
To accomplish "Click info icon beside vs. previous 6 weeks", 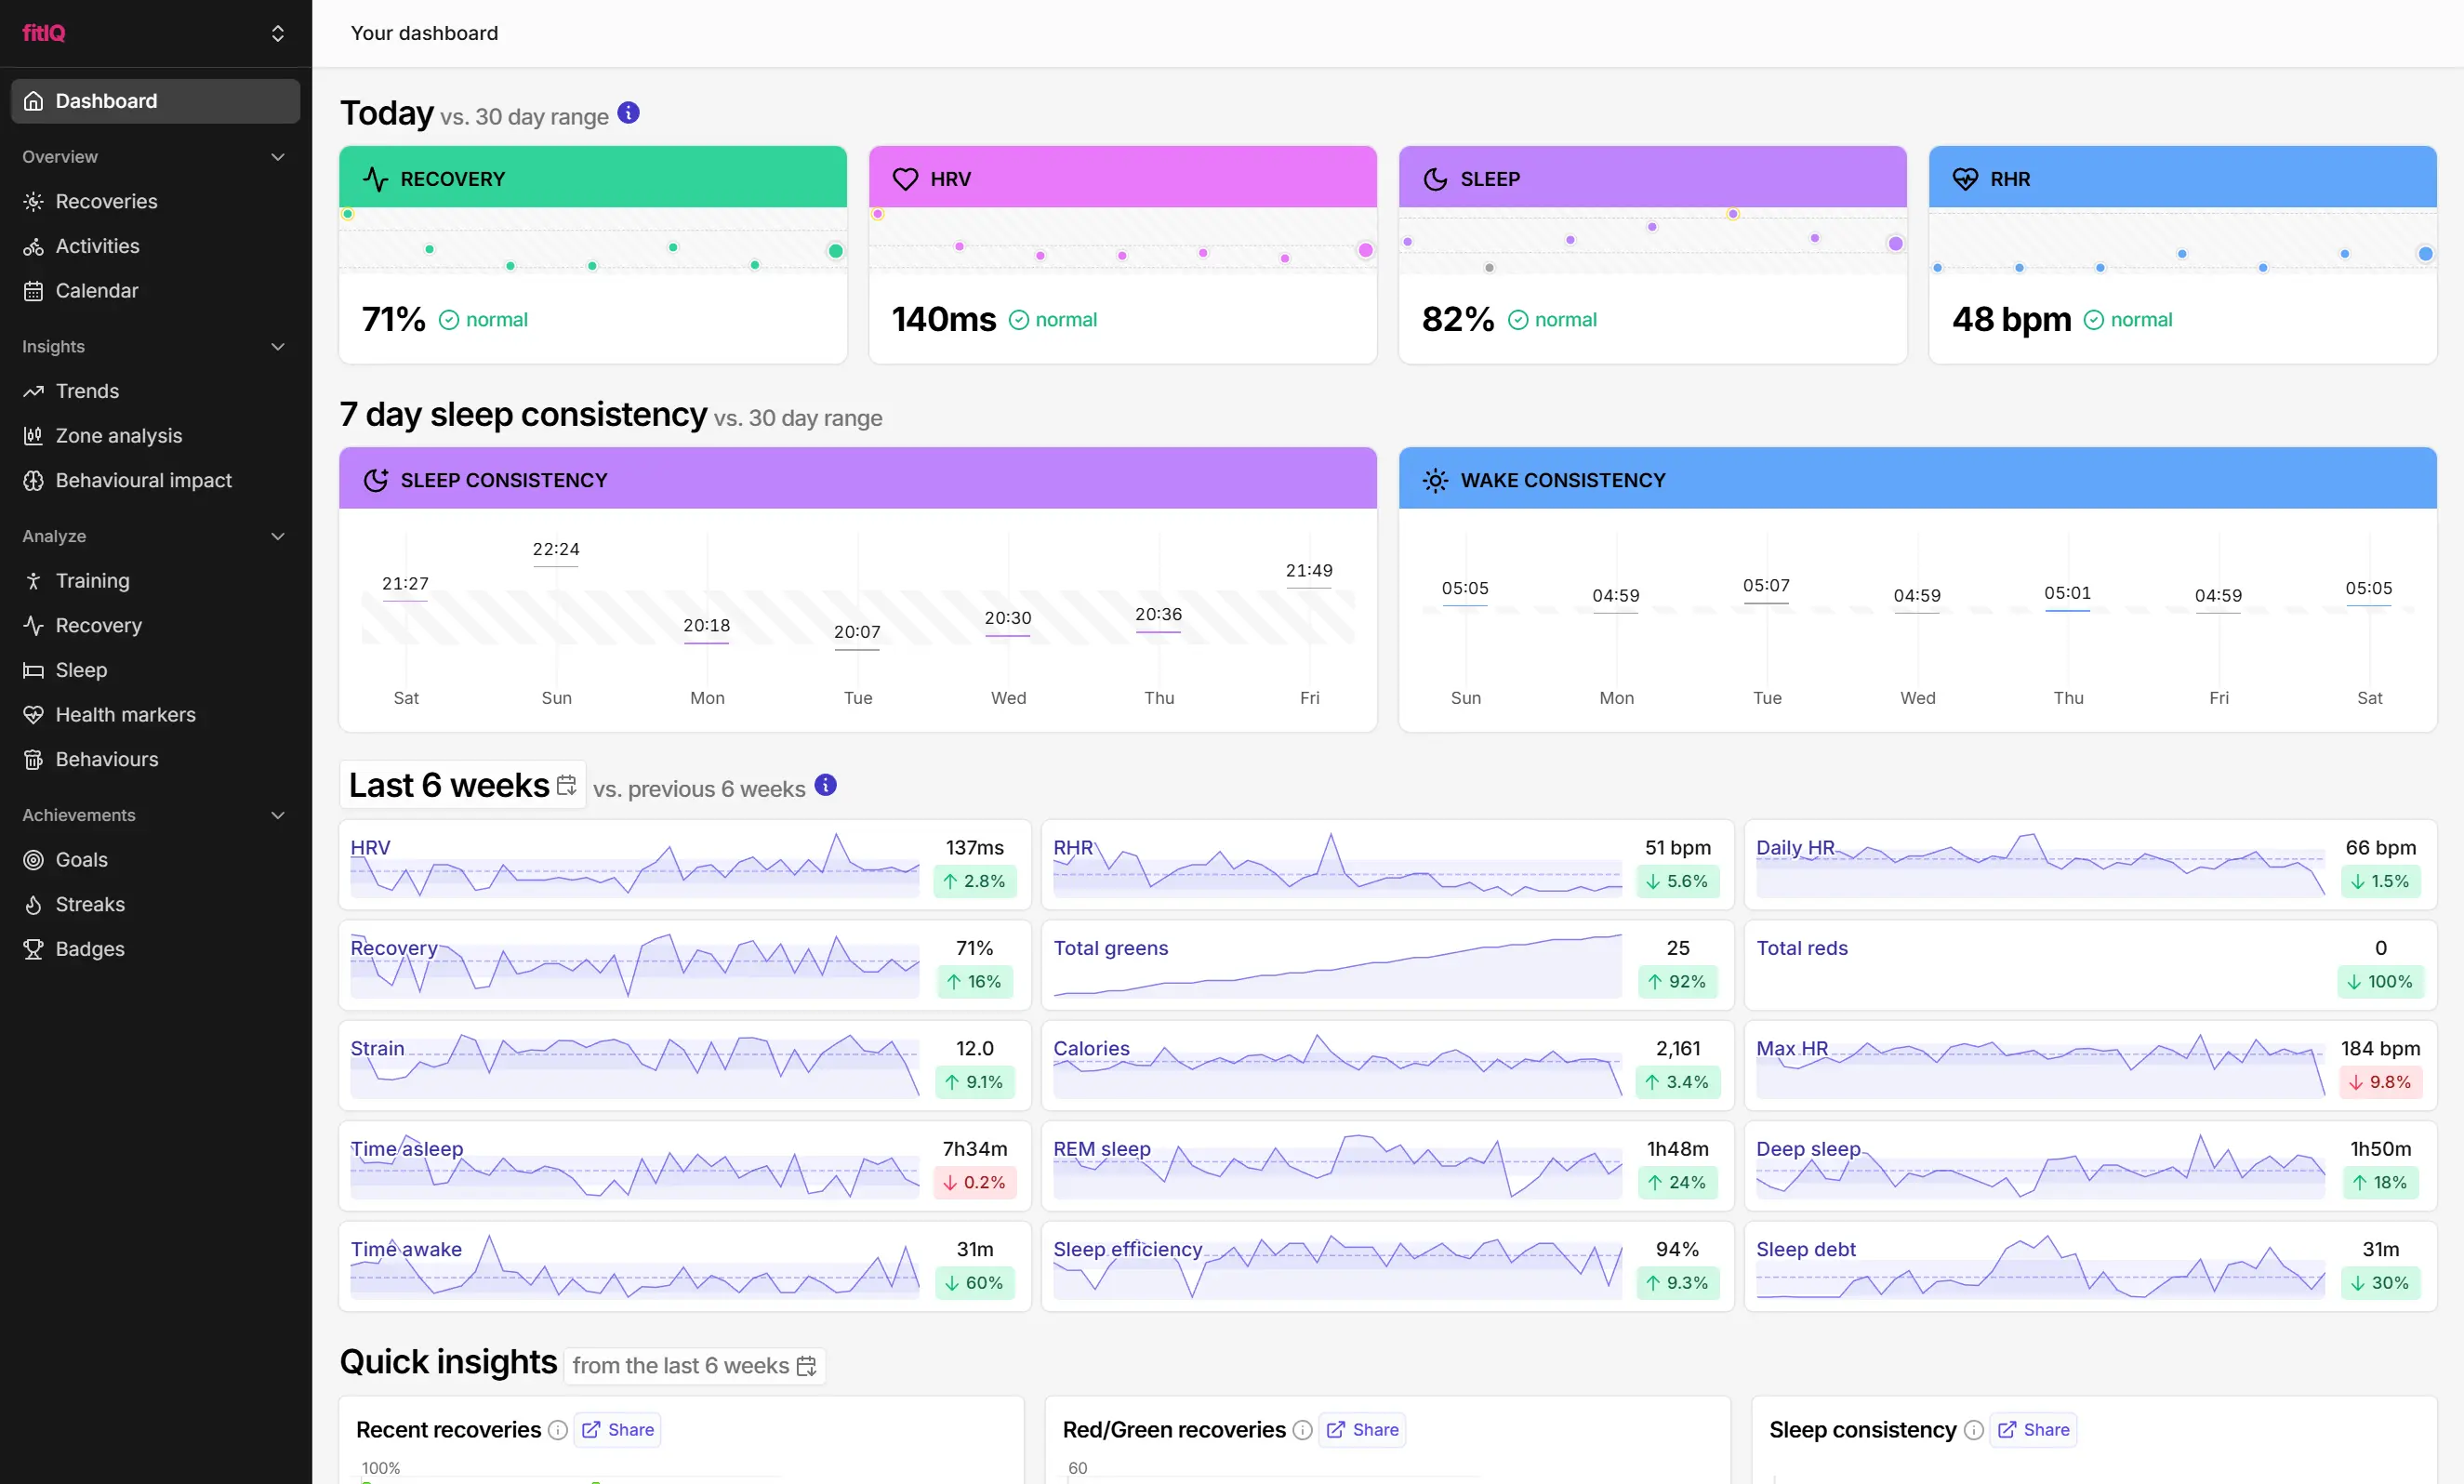I will click(825, 785).
